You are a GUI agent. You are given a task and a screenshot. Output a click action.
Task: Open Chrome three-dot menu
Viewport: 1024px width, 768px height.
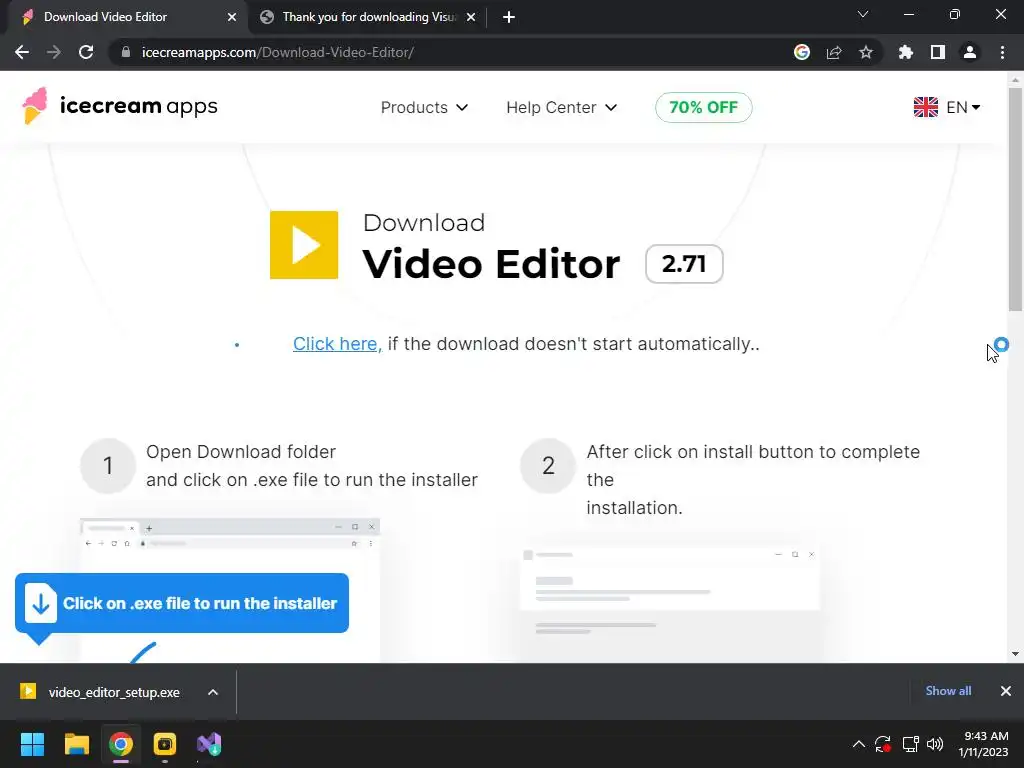(x=1002, y=52)
